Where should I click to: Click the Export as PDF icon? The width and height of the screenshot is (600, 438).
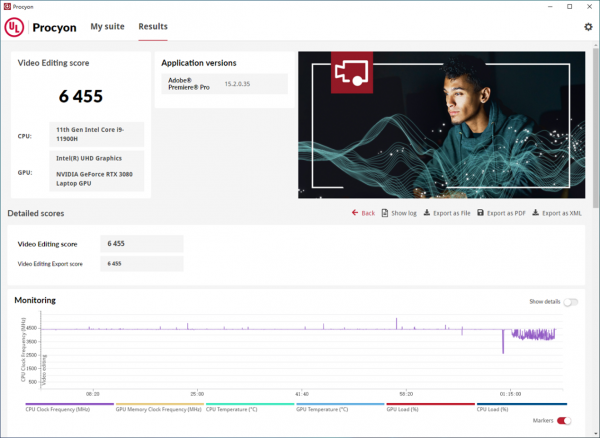[480, 213]
